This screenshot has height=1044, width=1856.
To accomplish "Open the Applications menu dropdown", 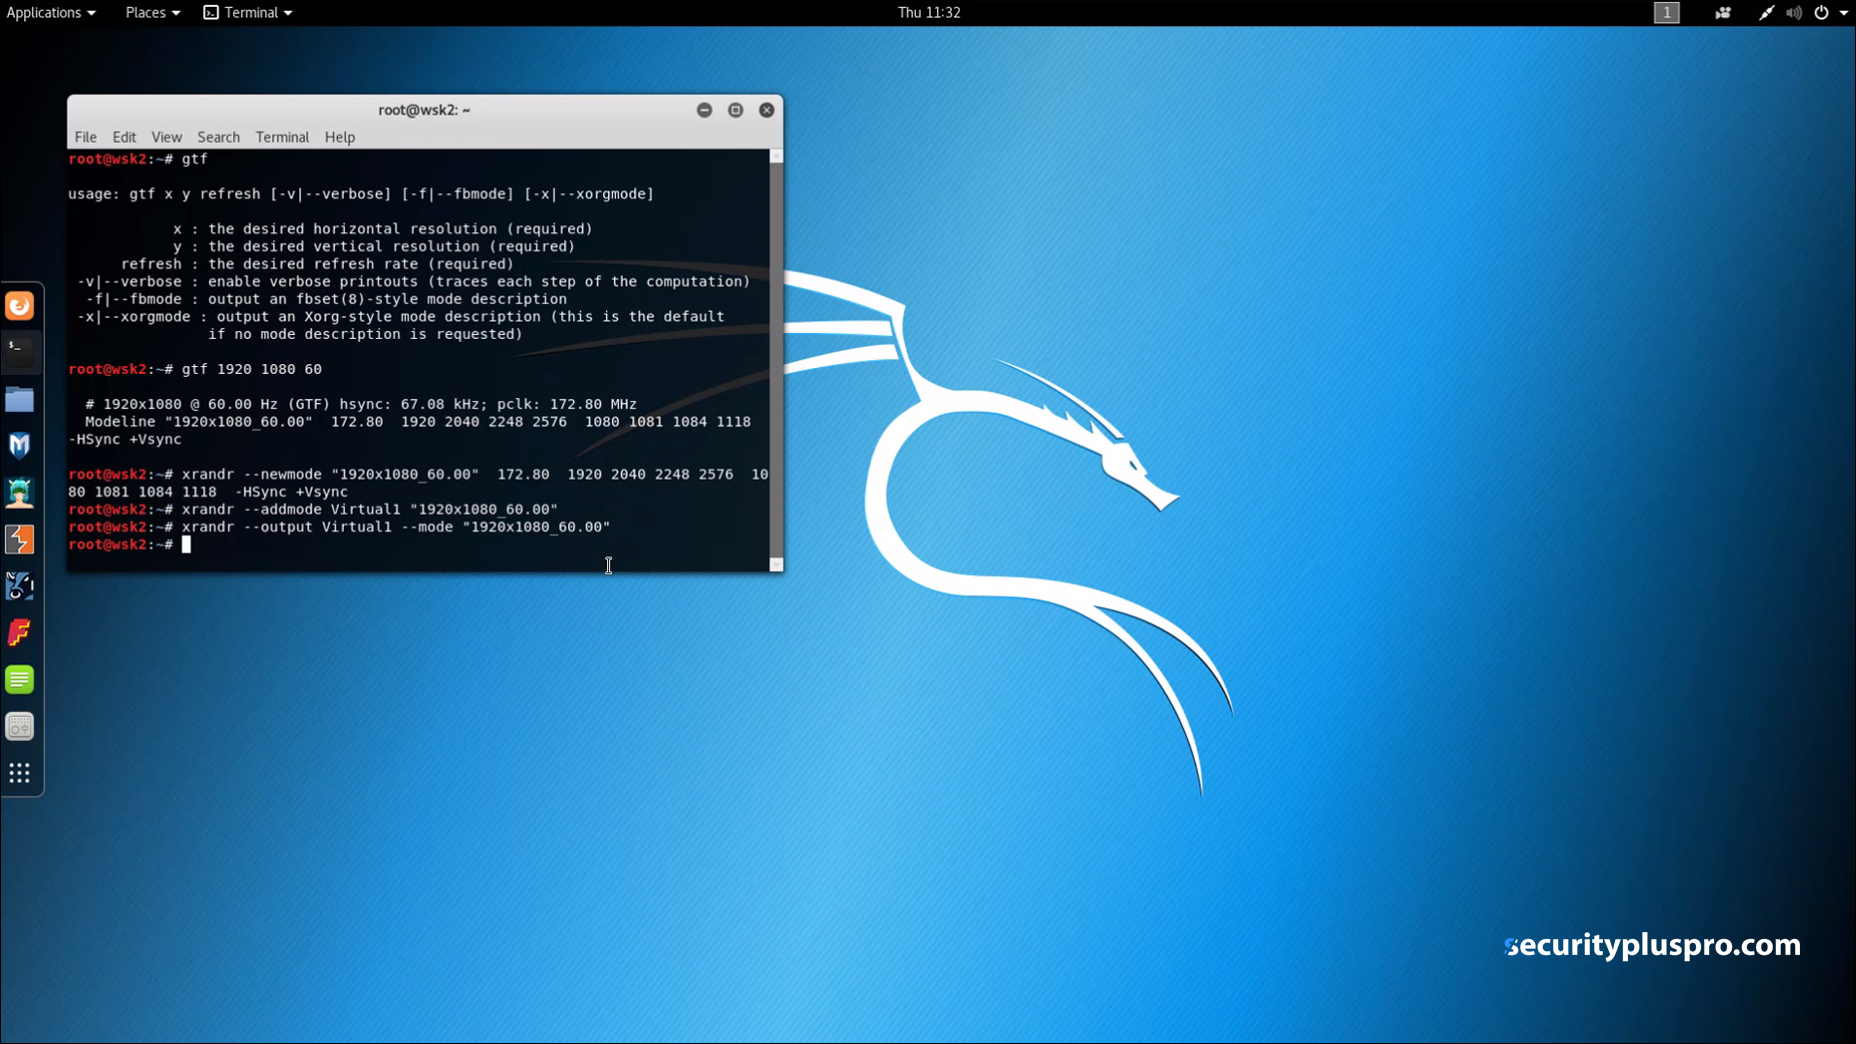I will click(50, 13).
